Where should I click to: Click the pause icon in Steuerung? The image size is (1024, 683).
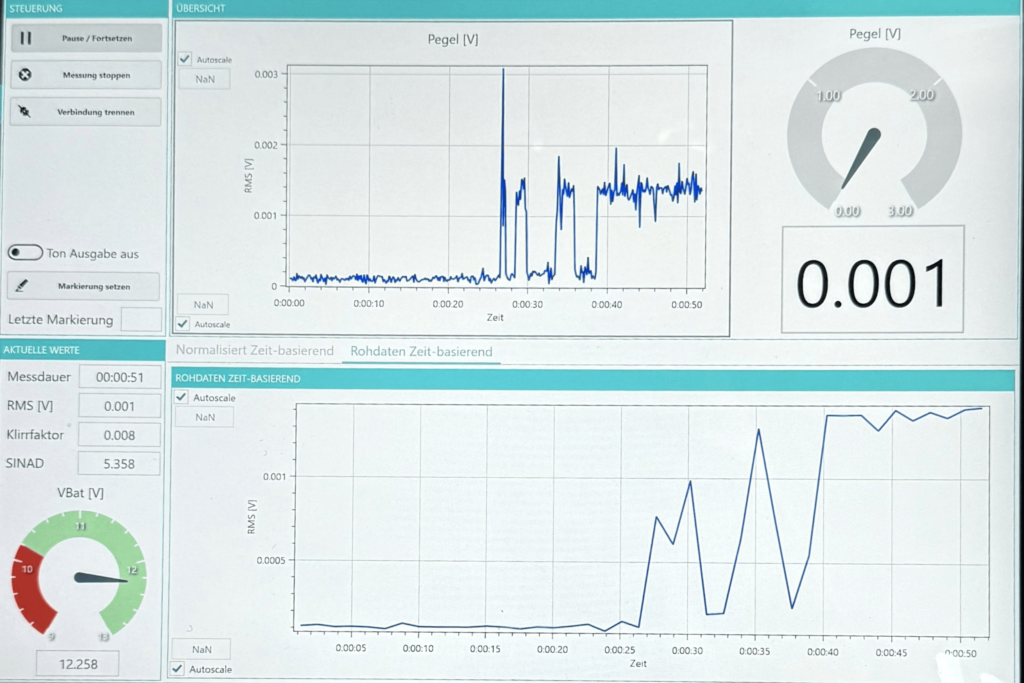pos(26,38)
